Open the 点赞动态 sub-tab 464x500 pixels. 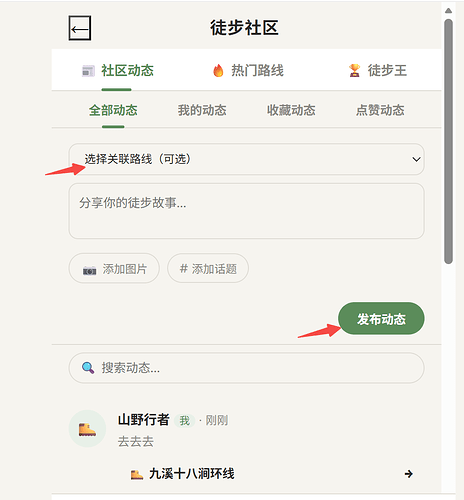tap(380, 110)
